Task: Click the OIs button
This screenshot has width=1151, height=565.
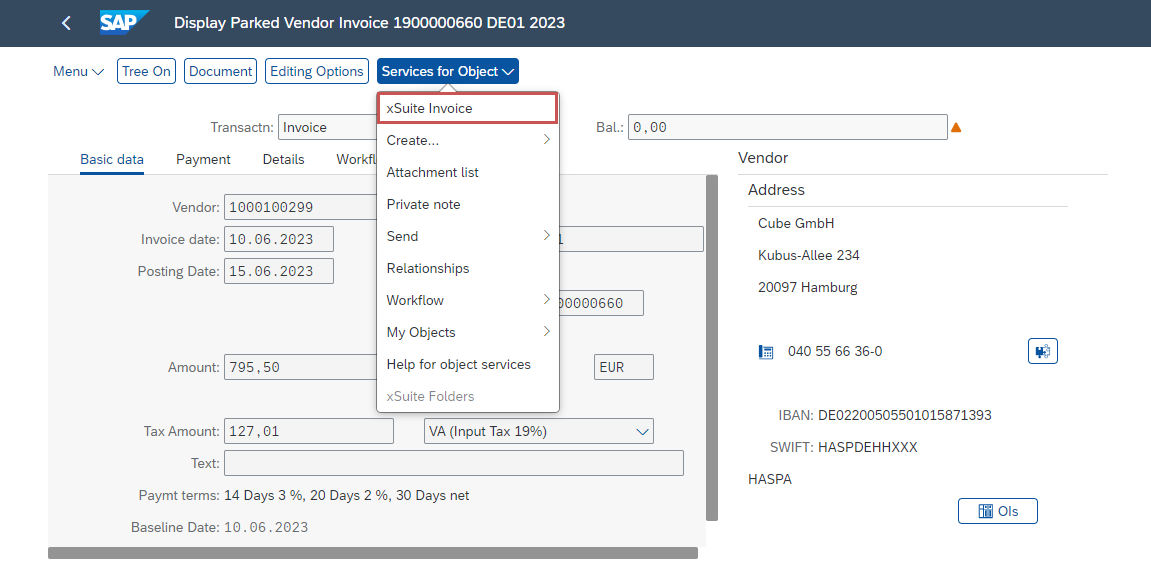Action: point(997,511)
